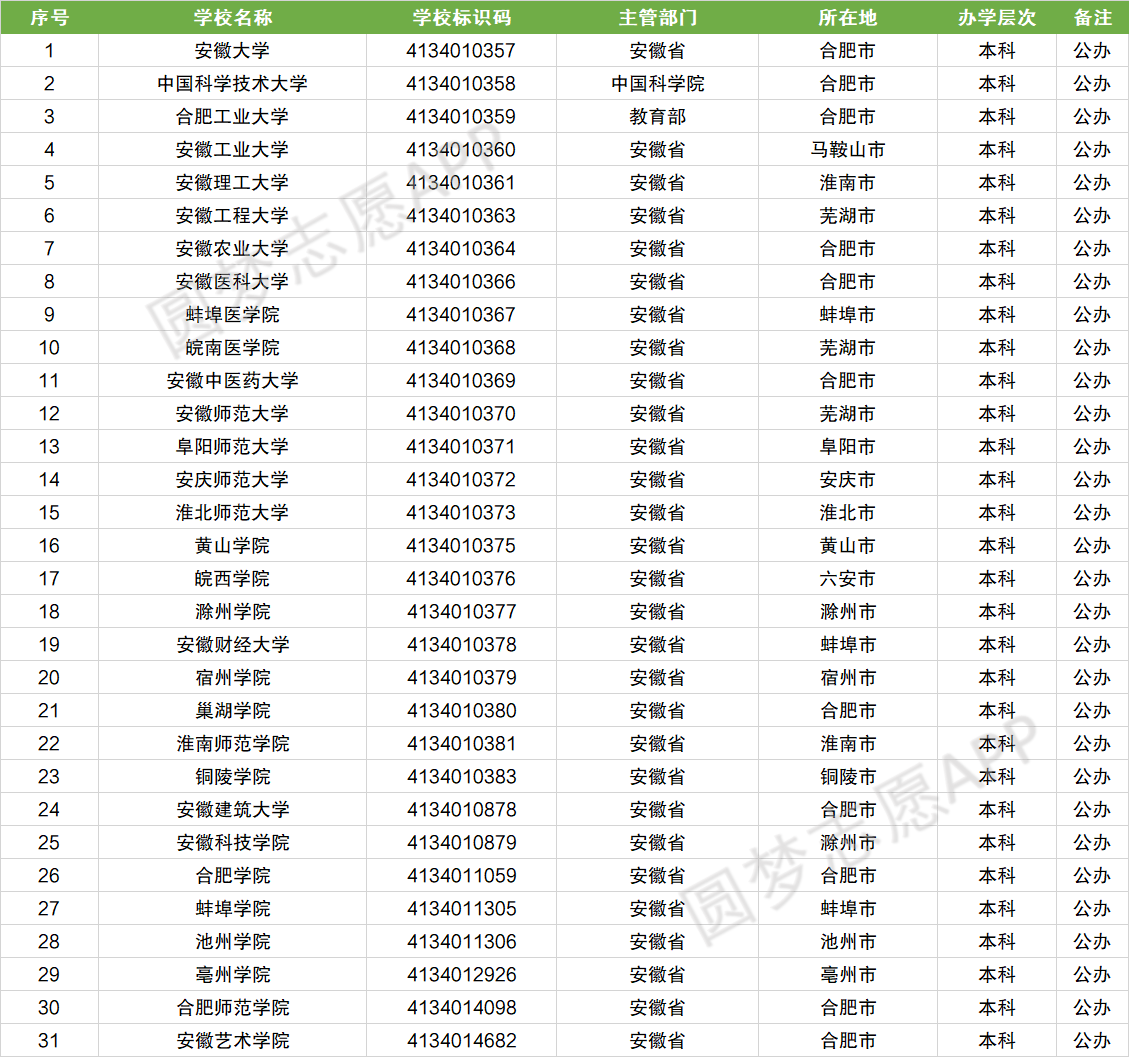Screen dimensions: 1129x1057
Task: Click the 六安市 location cell
Action: [x=847, y=579]
